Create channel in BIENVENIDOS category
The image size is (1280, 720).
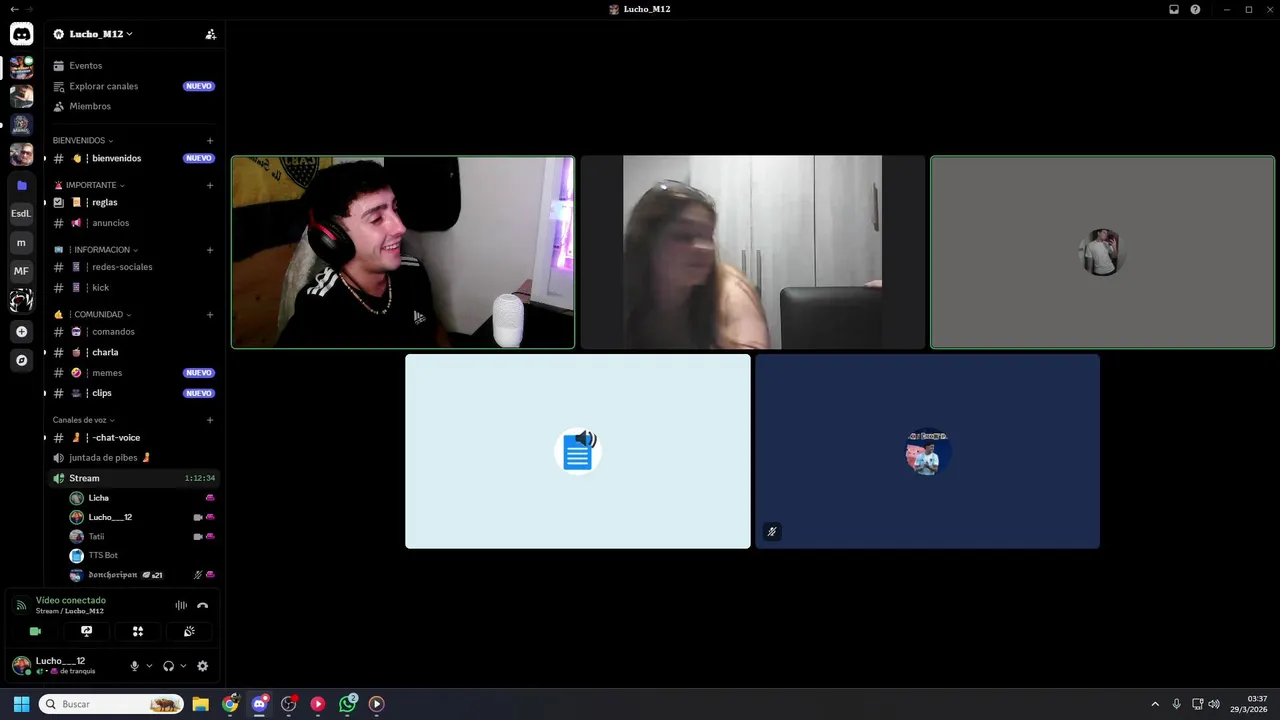coord(210,141)
